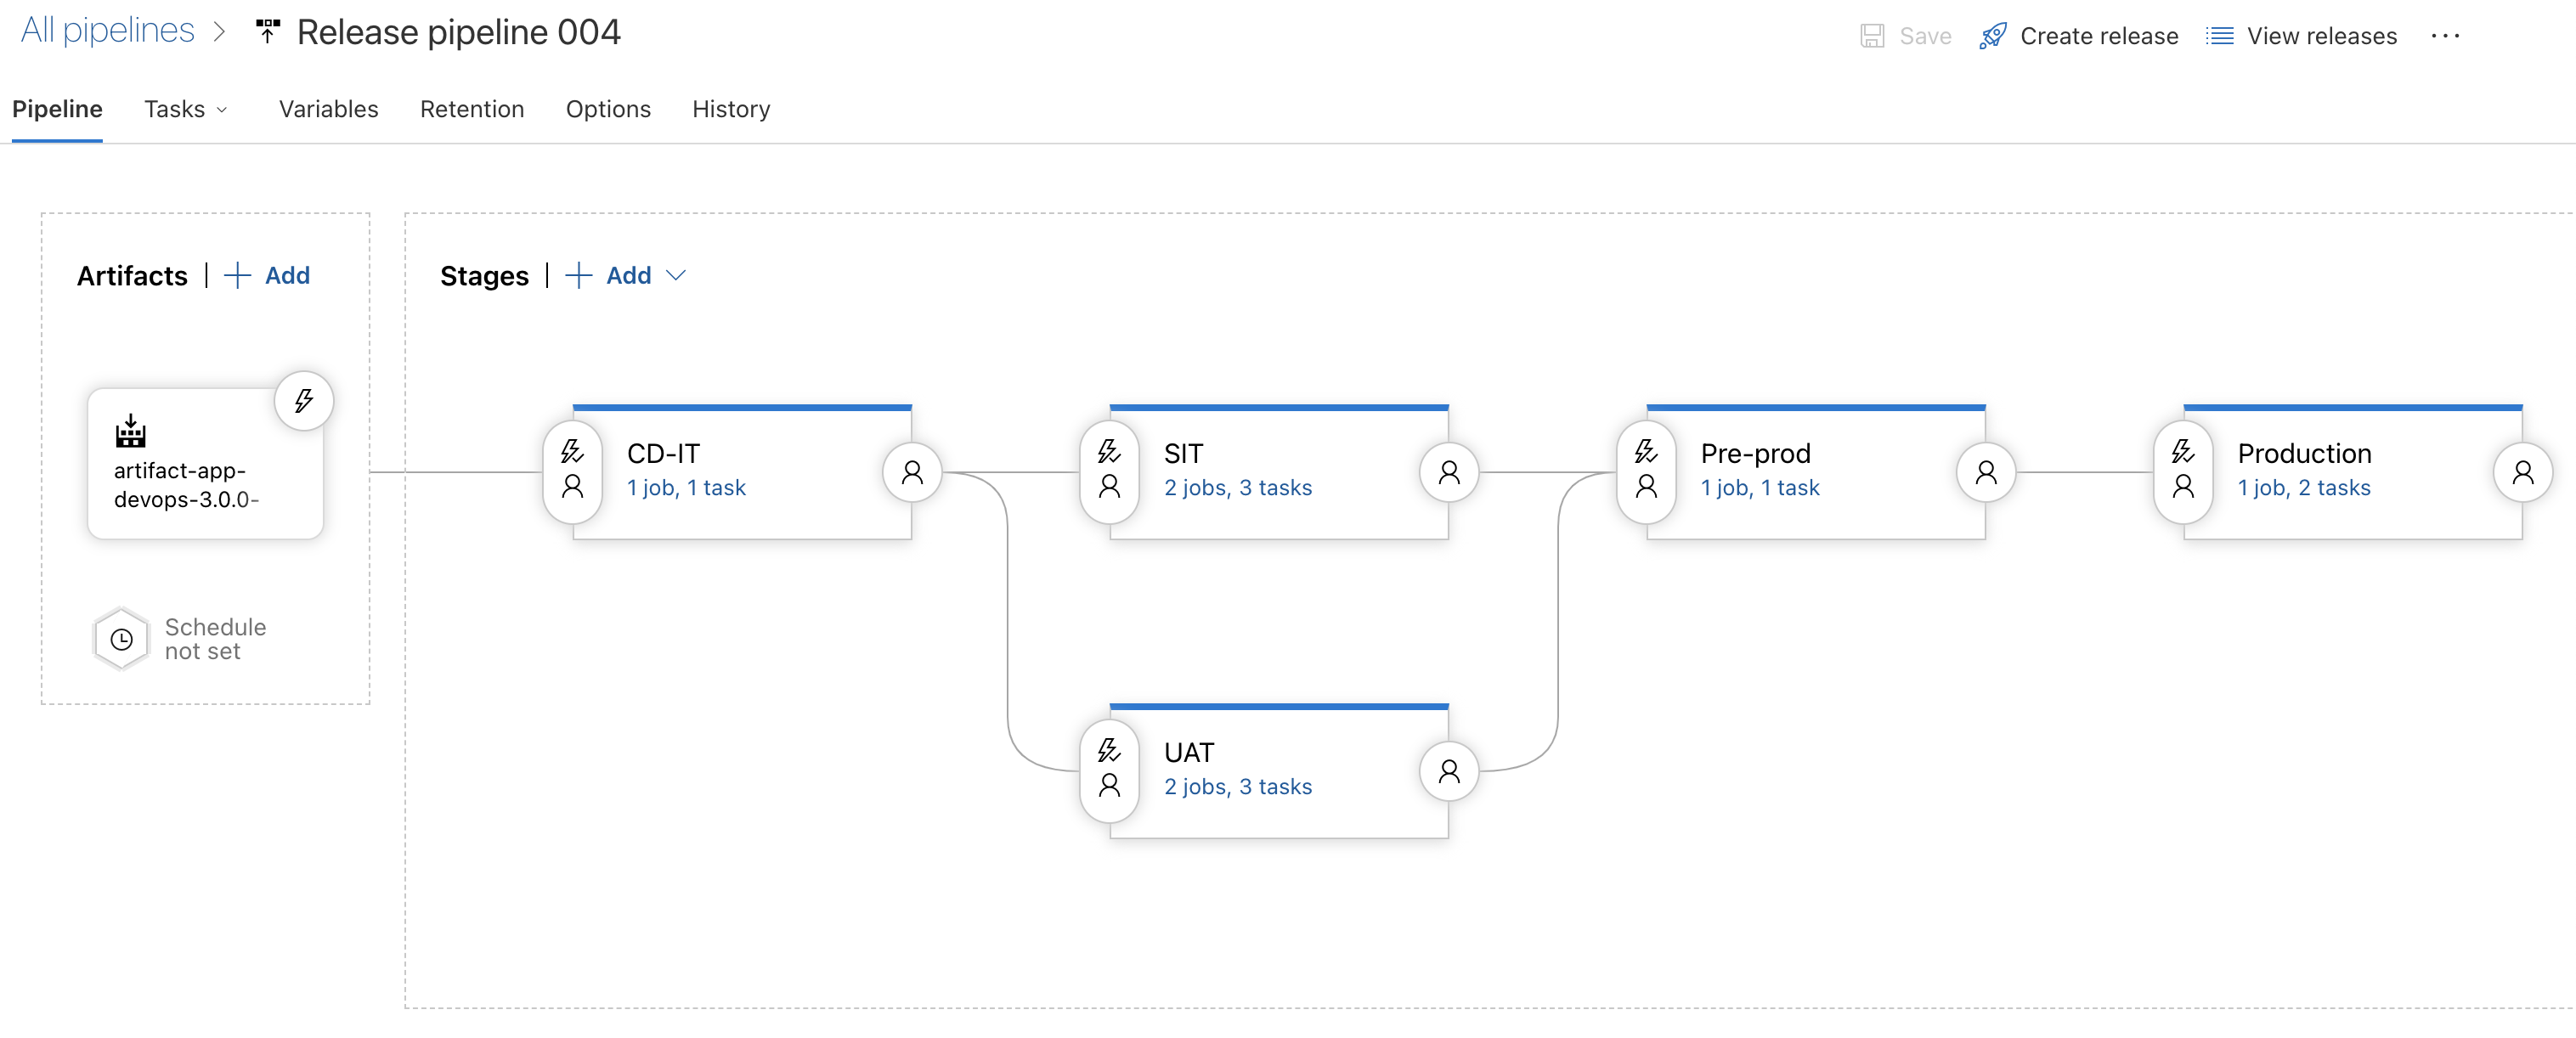This screenshot has width=2576, height=1038.
Task: Open the more actions ellipsis menu
Action: tap(2445, 36)
